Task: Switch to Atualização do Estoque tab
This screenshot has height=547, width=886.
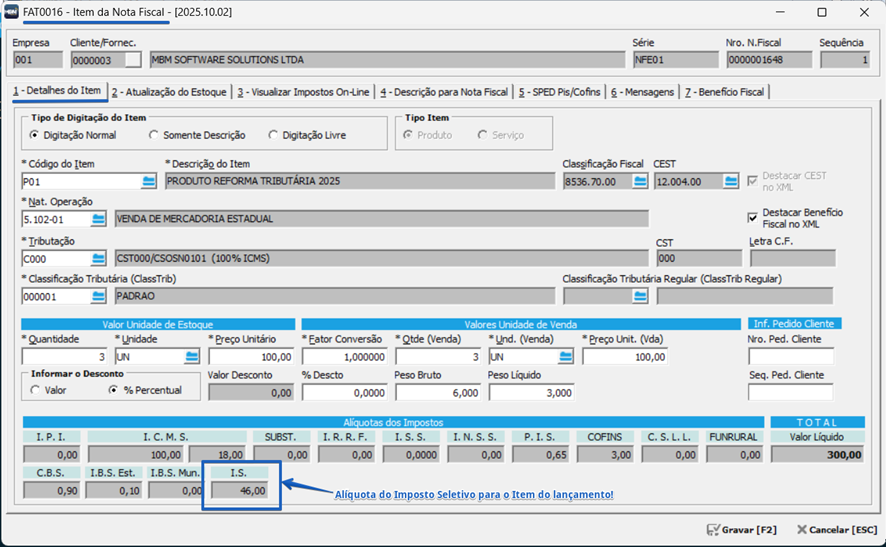Action: coord(169,92)
